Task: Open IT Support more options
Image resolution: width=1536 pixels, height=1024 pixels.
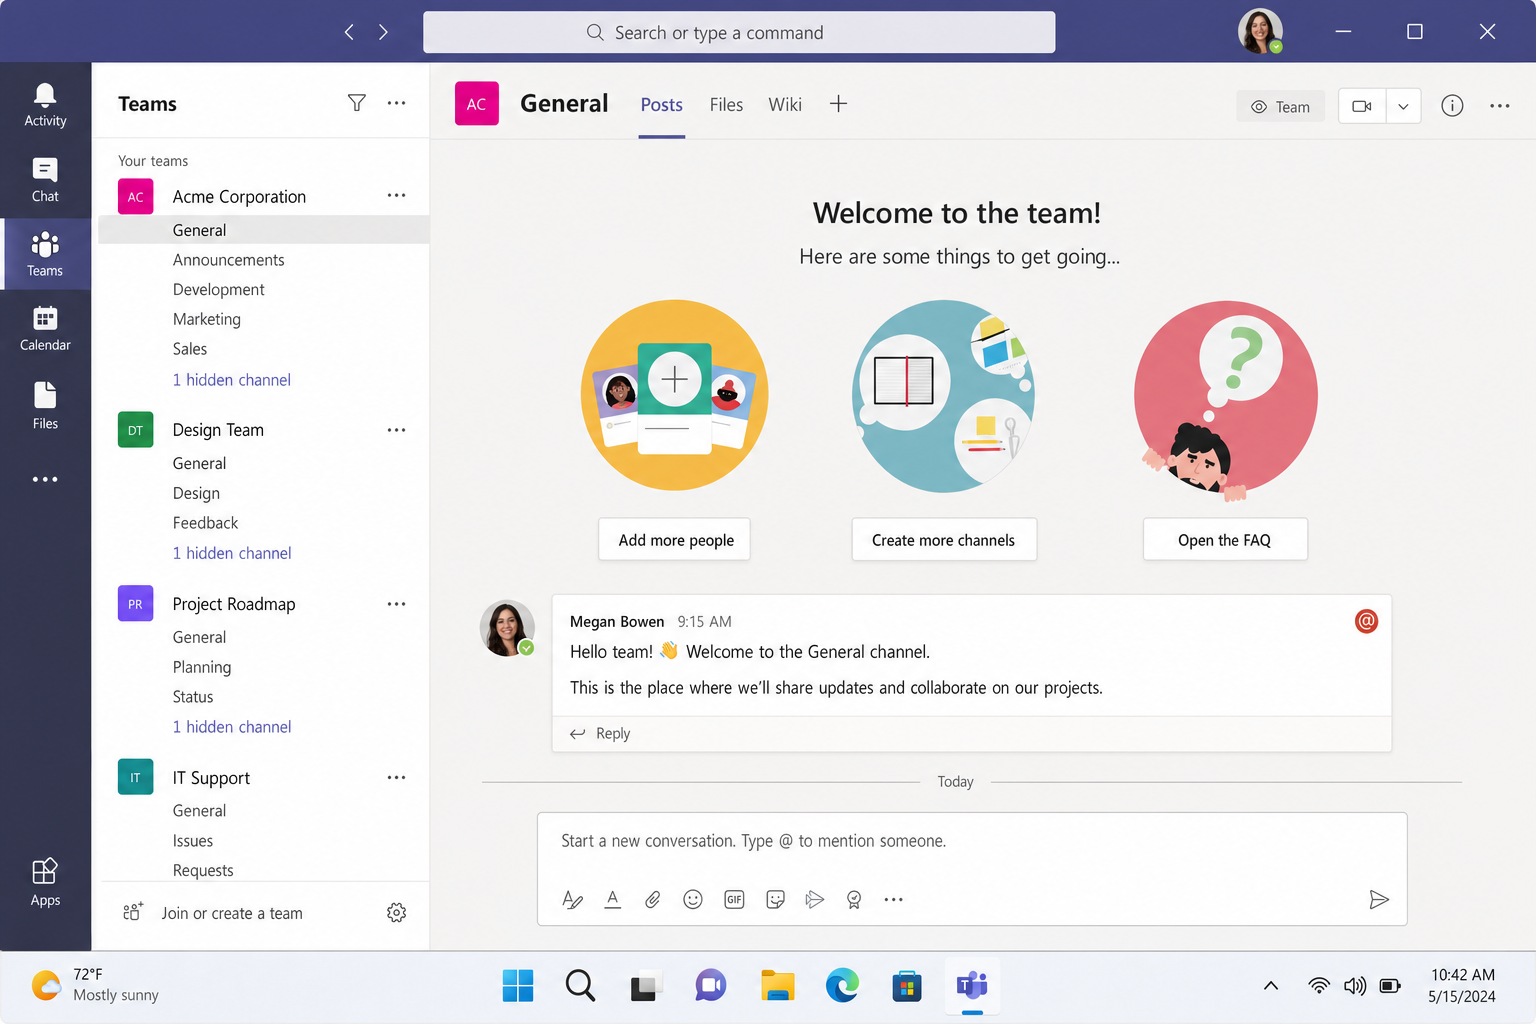Action: pos(396,778)
